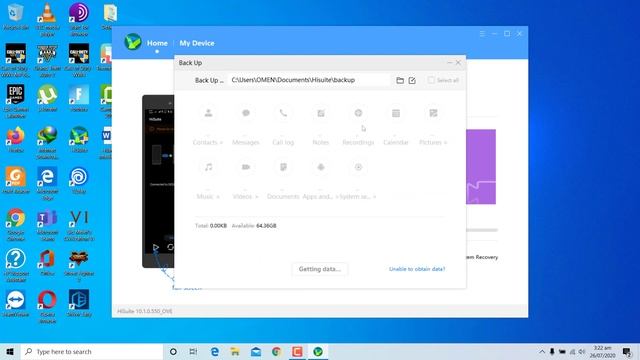
Task: Expand the Contacts category arrow
Action: (x=221, y=143)
